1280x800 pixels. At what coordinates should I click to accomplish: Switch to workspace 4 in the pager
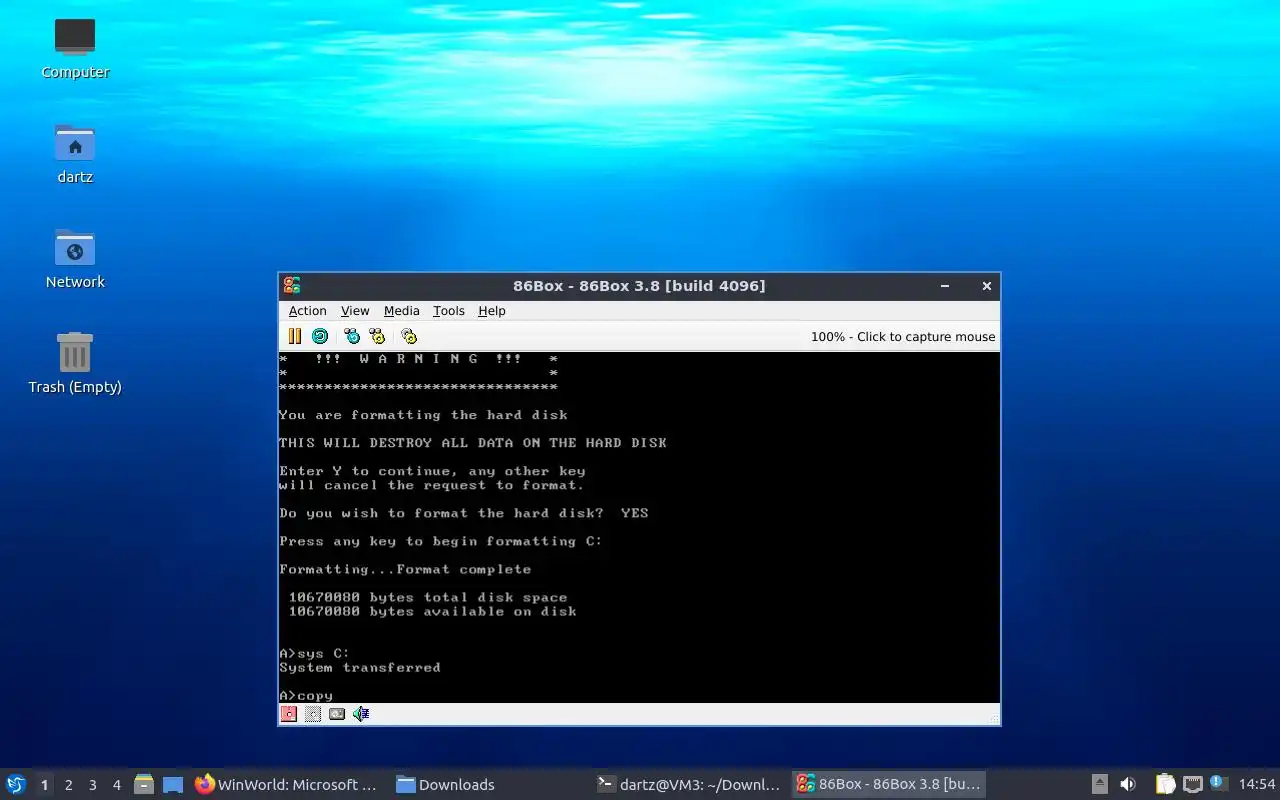coord(116,785)
